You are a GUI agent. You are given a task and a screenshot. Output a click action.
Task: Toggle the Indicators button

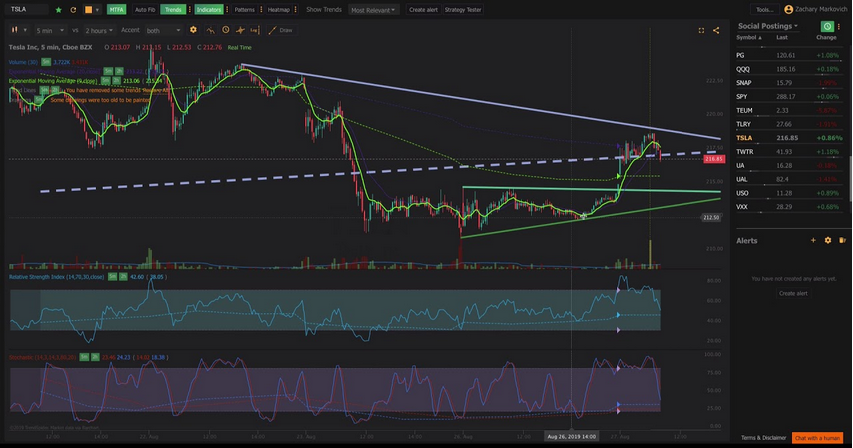coord(209,9)
